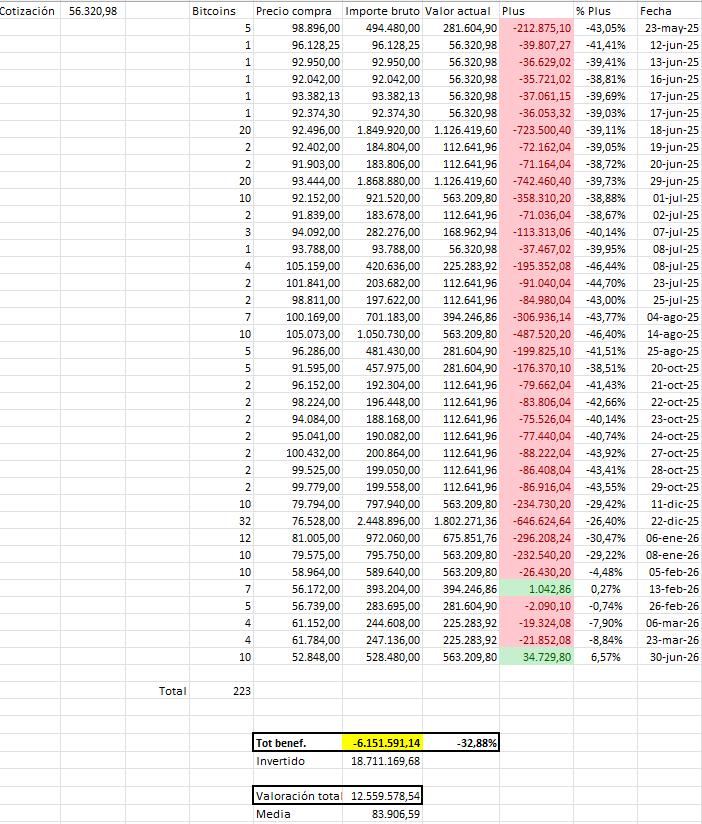Select the Invertido amount 18.711.169,68
Image resolution: width=702 pixels, height=824 pixels.
click(x=383, y=761)
